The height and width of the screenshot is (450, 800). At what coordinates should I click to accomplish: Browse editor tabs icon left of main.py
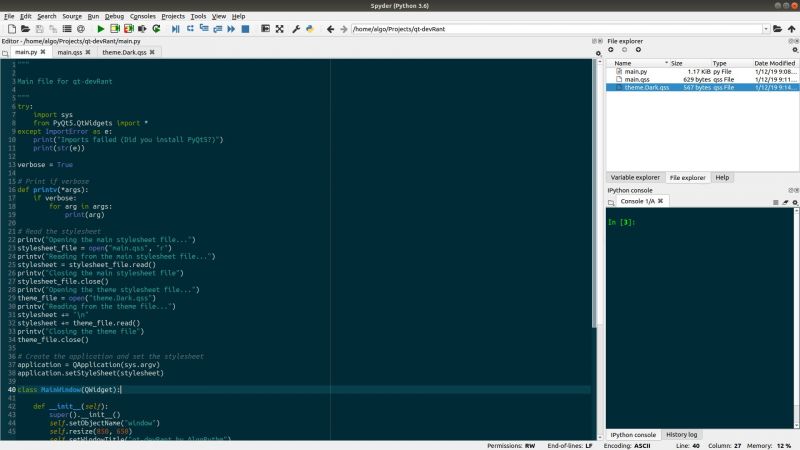(5, 53)
